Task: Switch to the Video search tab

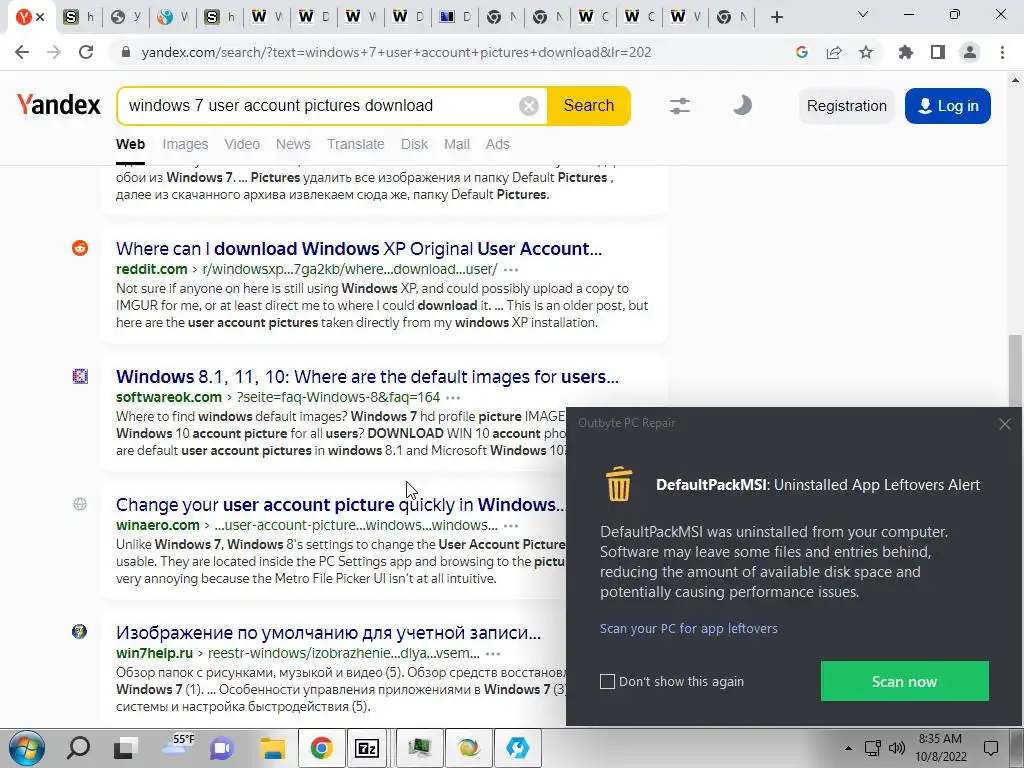Action: pos(242,144)
